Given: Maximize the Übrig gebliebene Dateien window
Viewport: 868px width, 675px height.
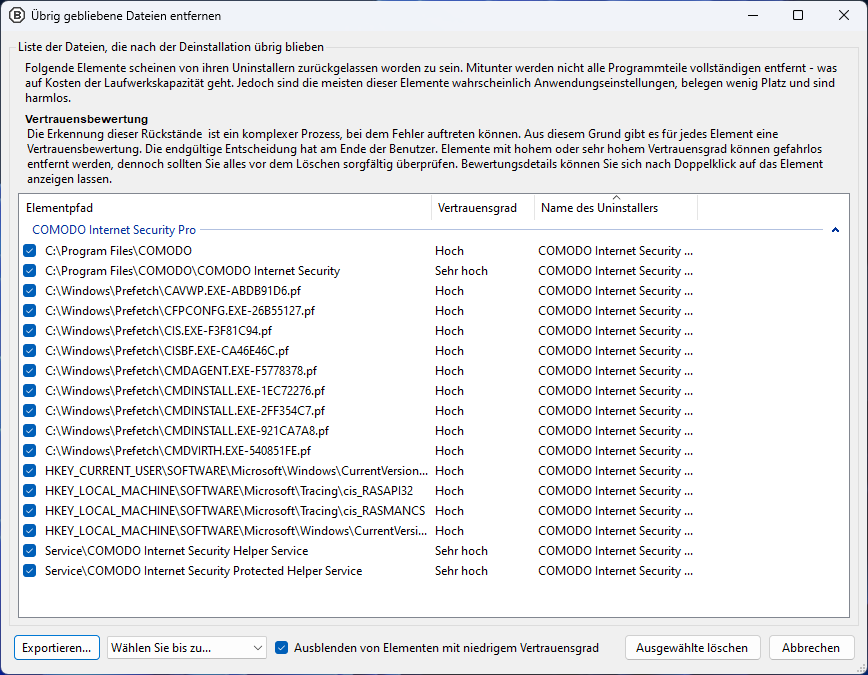Looking at the screenshot, I should click(x=798, y=15).
